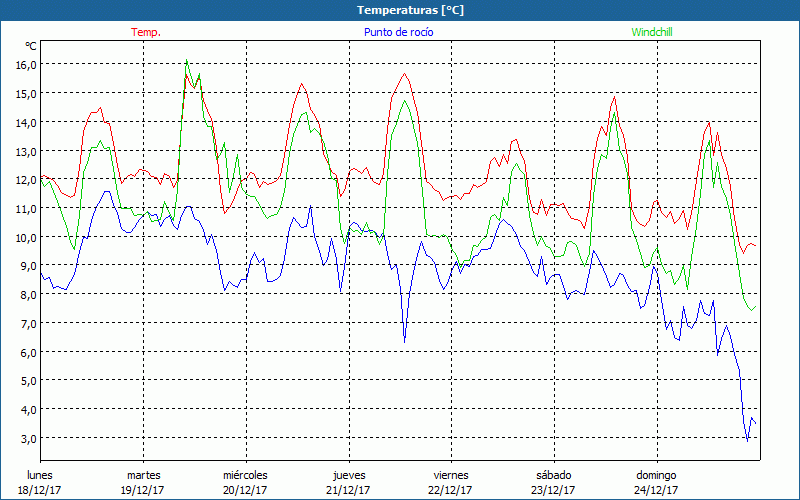Viewport: 800px width, 500px height.
Task: Select the 'domingo' day label
Action: click(x=656, y=475)
